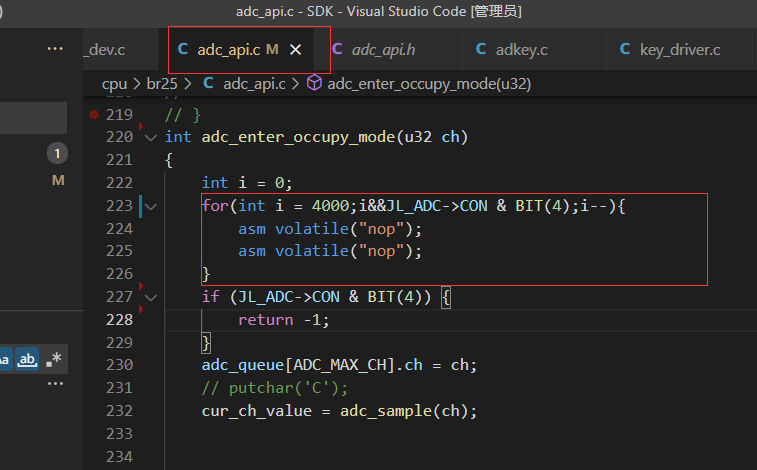Click line number 232 in the gutter
This screenshot has width=757, height=470.
point(119,411)
